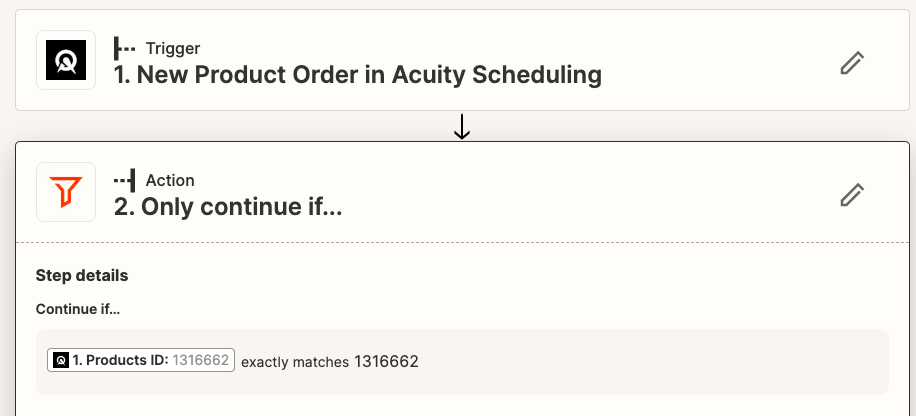Click the 'Continue if...' label

pyautogui.click(x=78, y=309)
